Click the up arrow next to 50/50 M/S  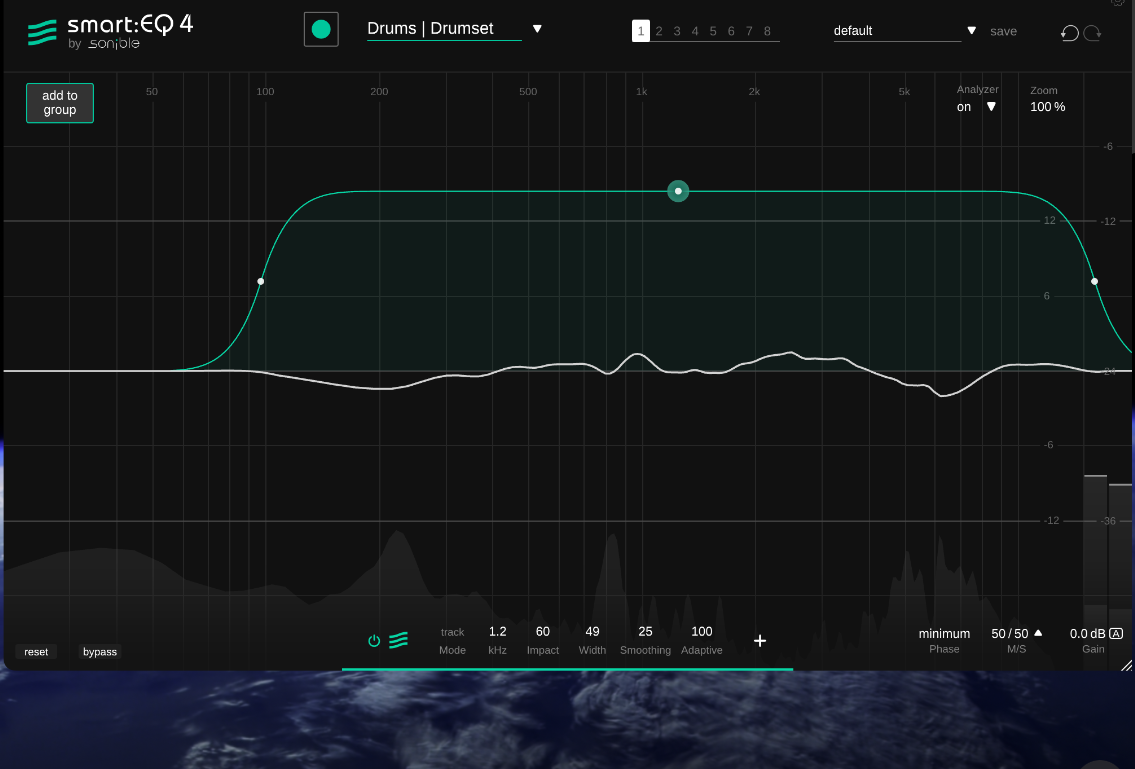[1038, 633]
